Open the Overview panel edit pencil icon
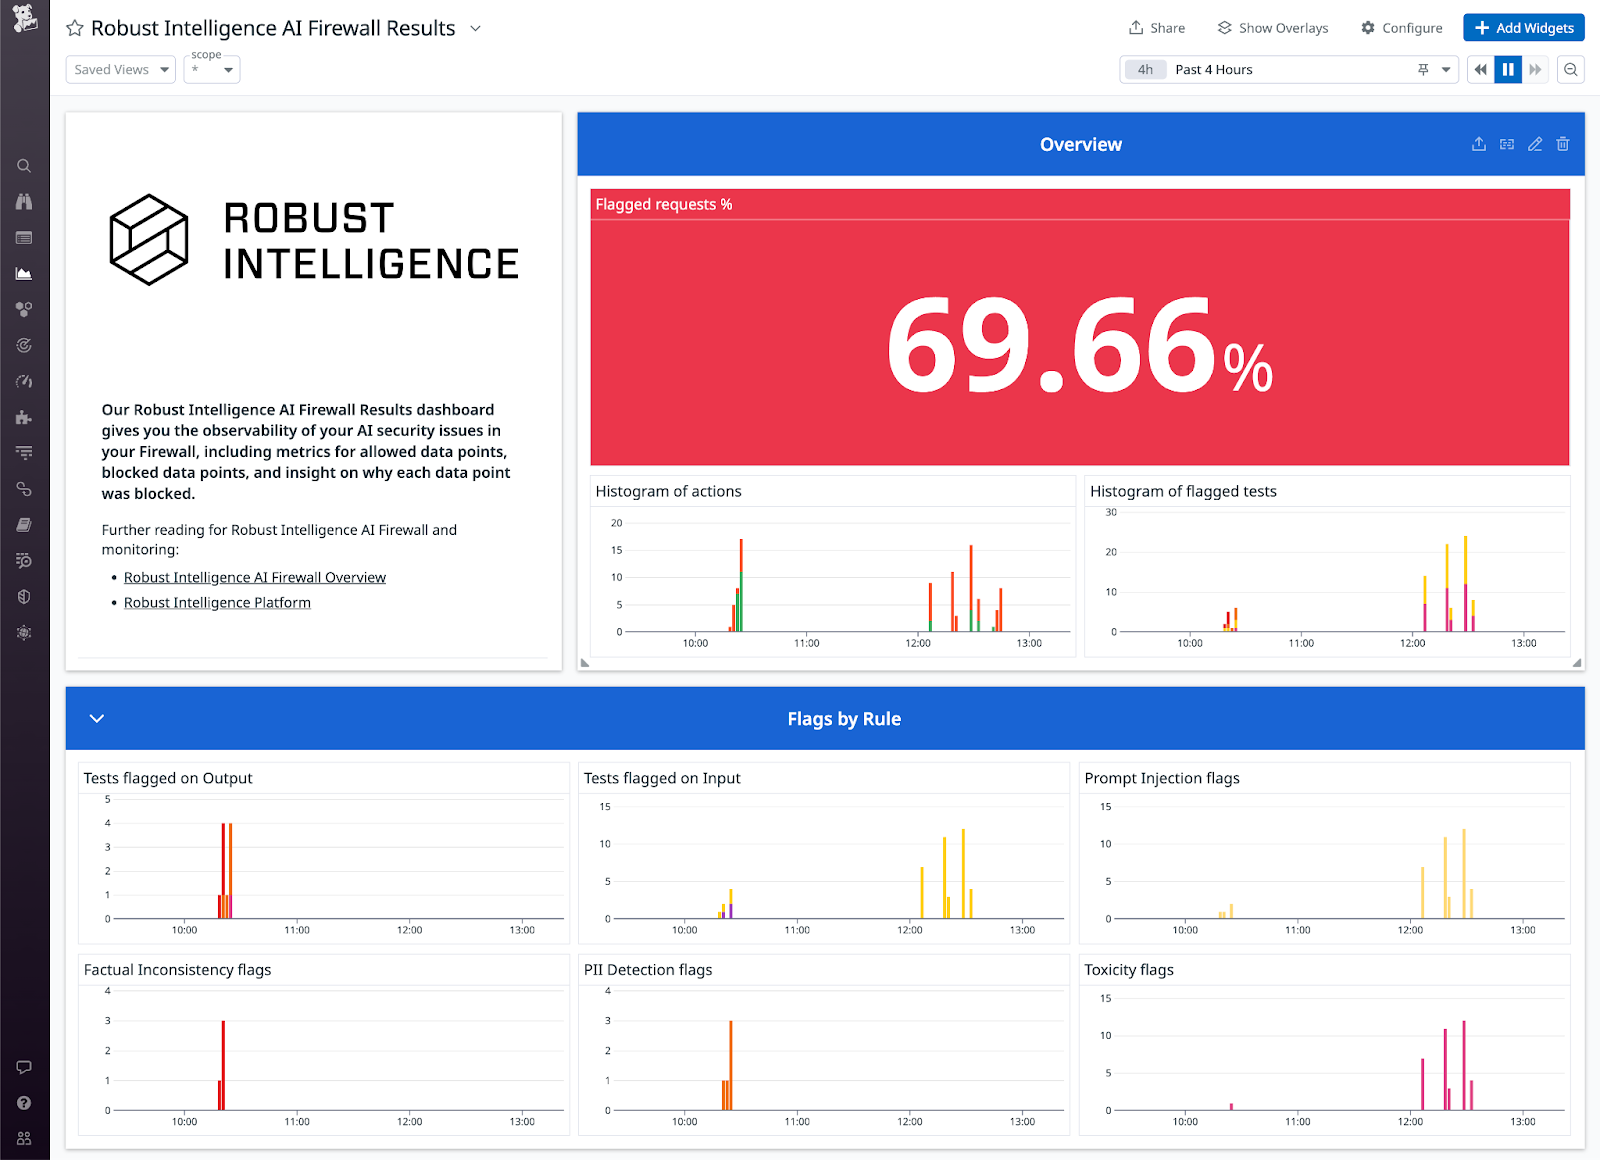This screenshot has height=1160, width=1600. pos(1535,144)
